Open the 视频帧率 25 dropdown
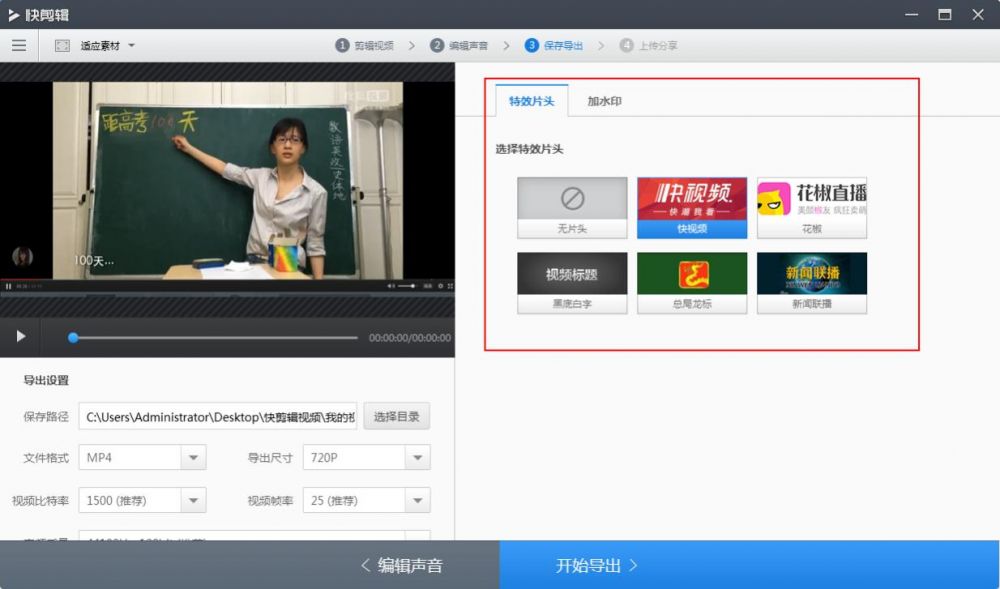The height and width of the screenshot is (589, 1000). 367,500
